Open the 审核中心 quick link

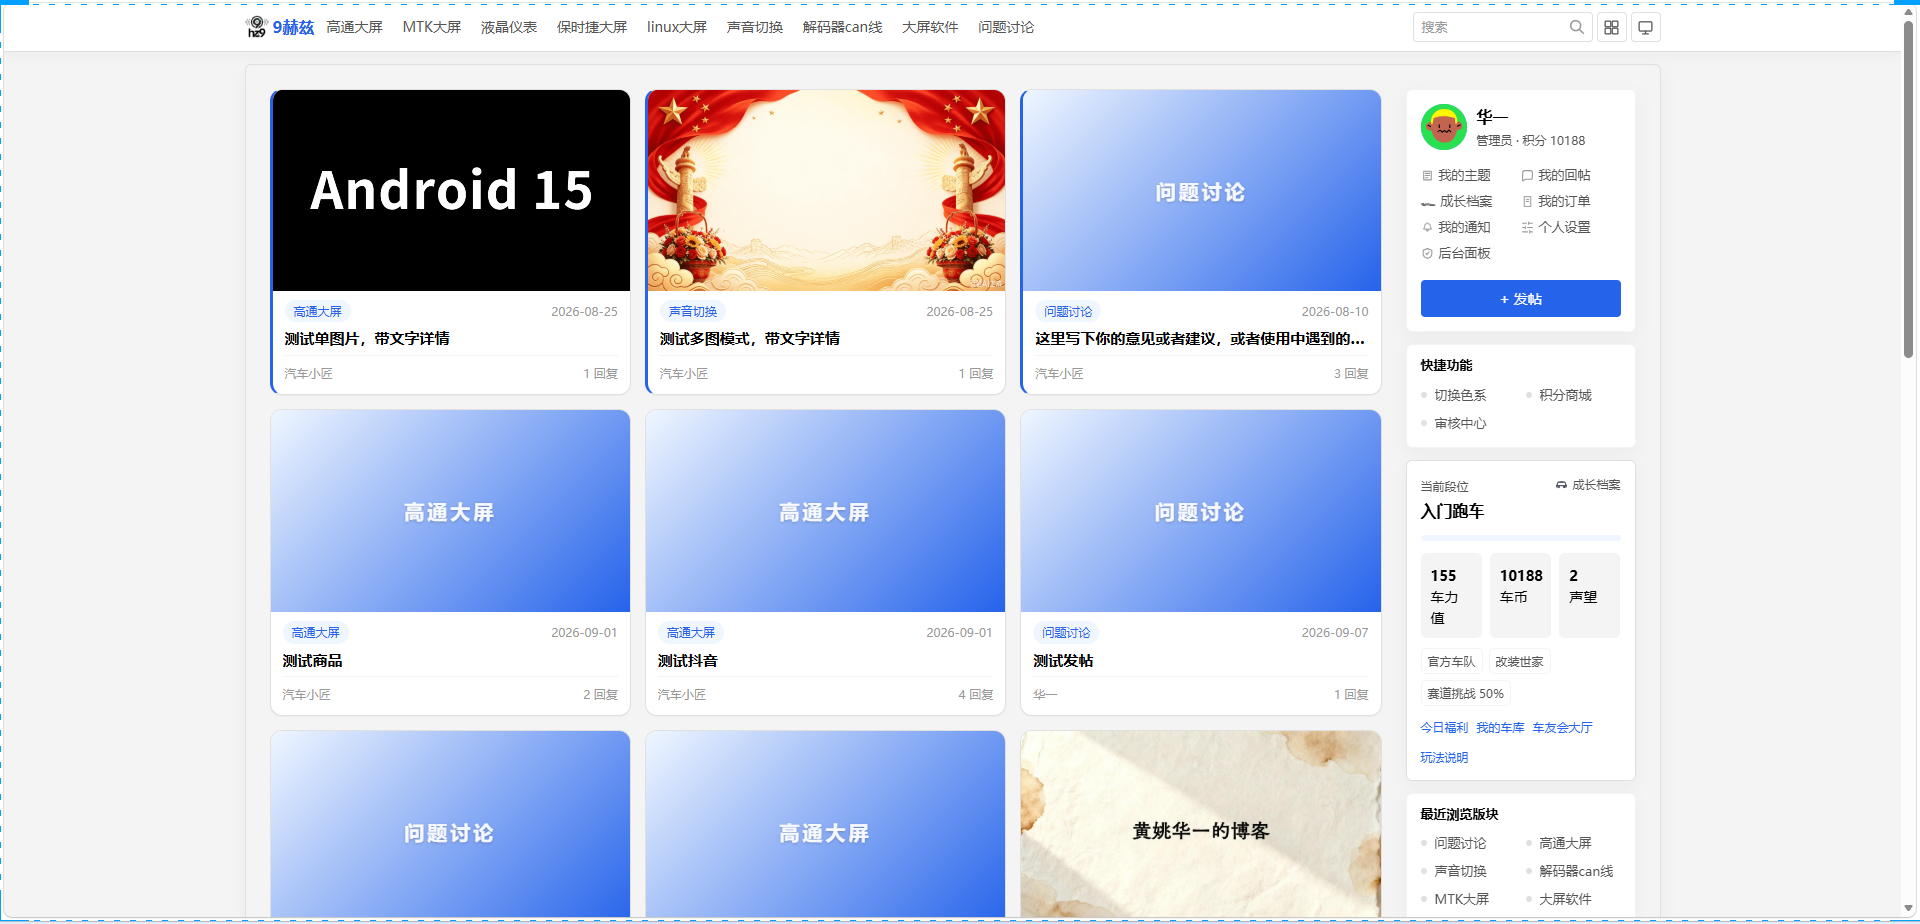1460,423
